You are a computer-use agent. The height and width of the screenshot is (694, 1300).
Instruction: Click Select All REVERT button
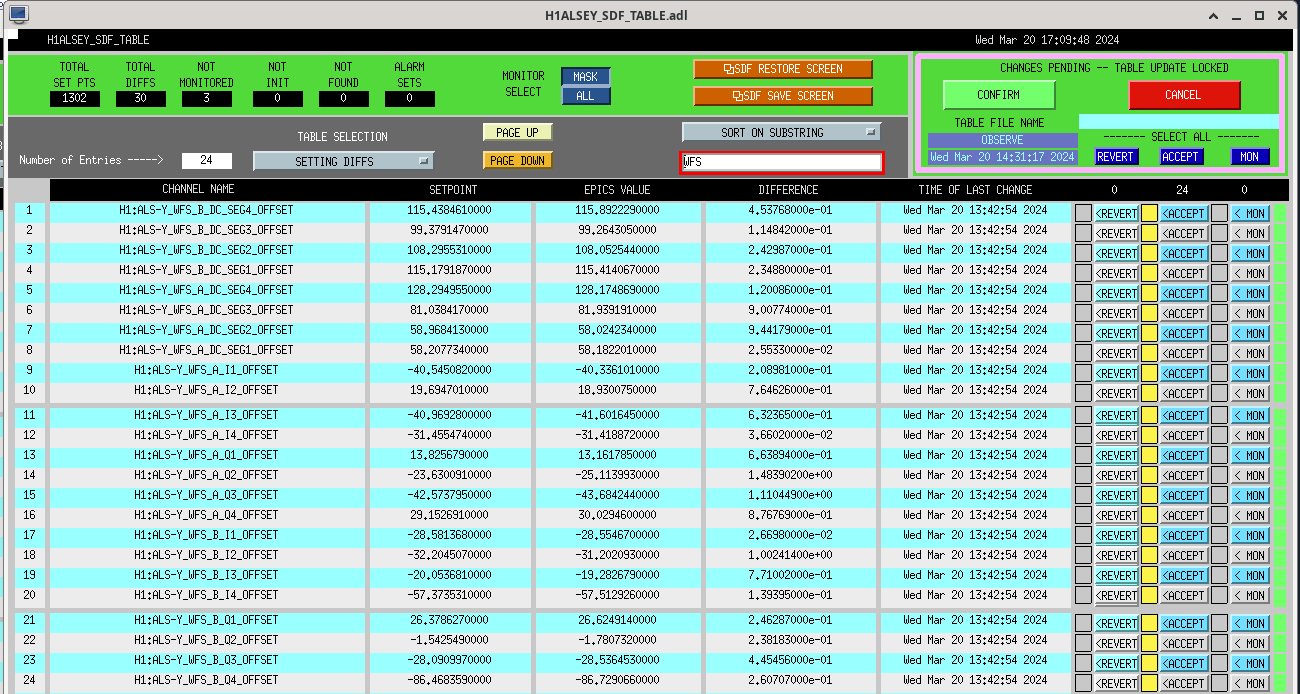coord(1116,157)
